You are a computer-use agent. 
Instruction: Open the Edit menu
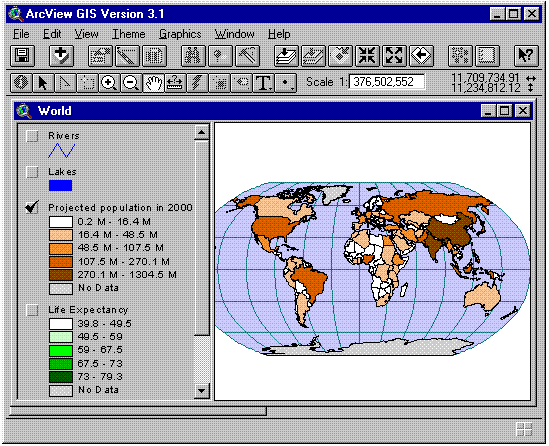click(52, 34)
